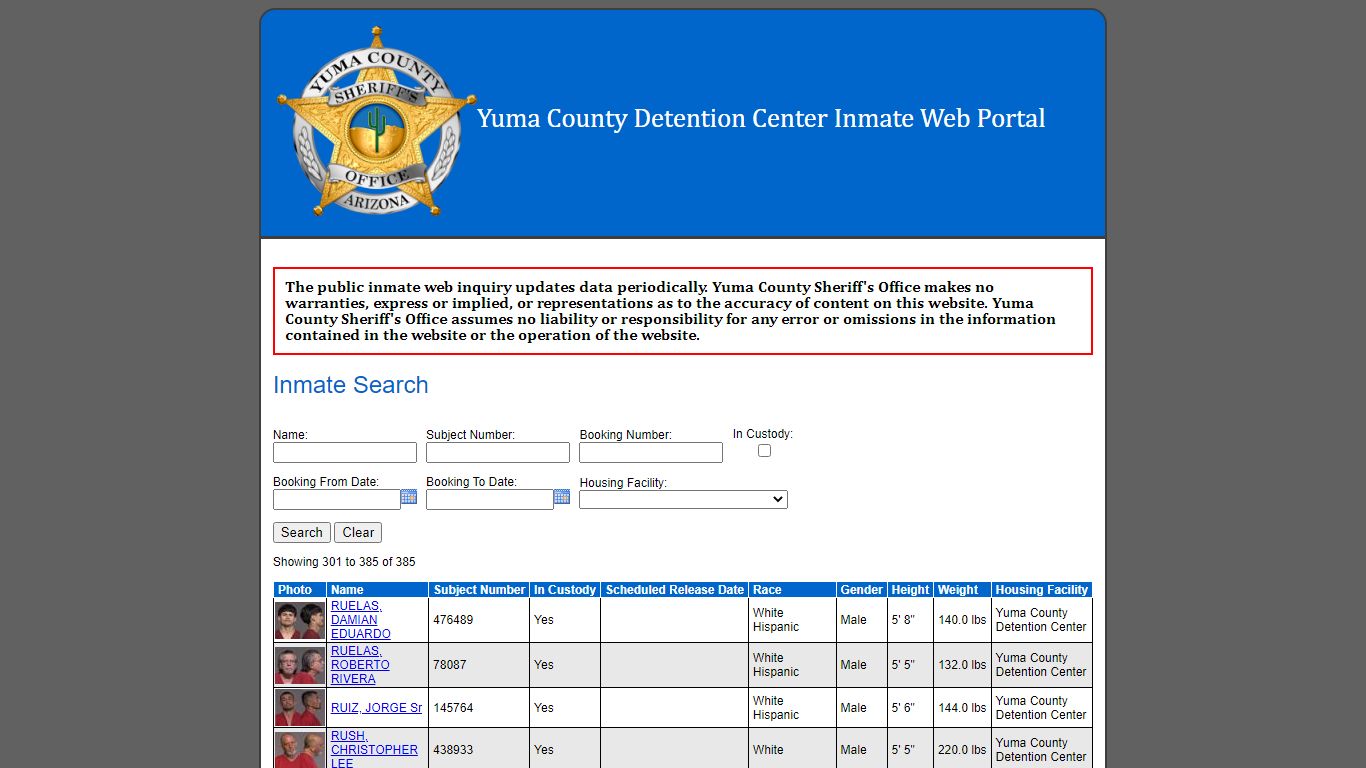
Task: Open inmate record RUELAS, DAMIAN EDUARDO
Action: point(360,620)
